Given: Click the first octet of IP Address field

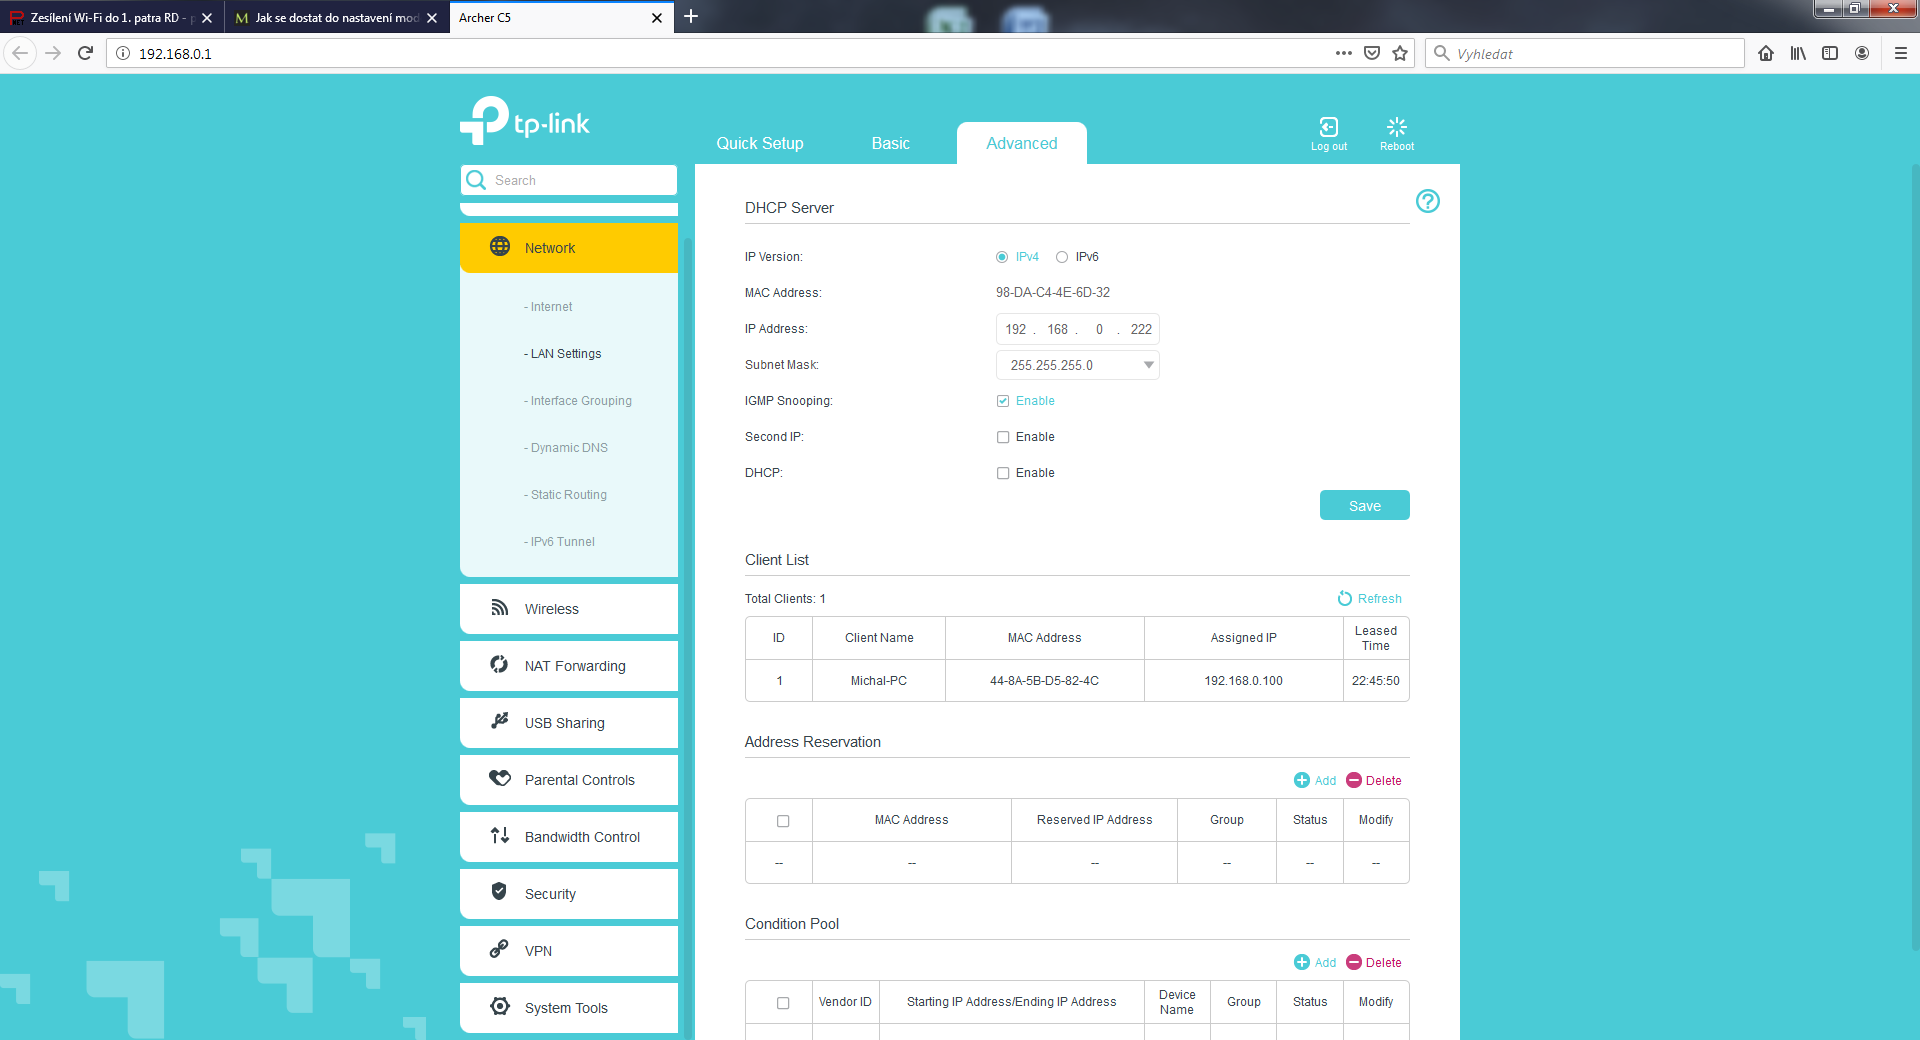Looking at the screenshot, I should pos(1016,329).
